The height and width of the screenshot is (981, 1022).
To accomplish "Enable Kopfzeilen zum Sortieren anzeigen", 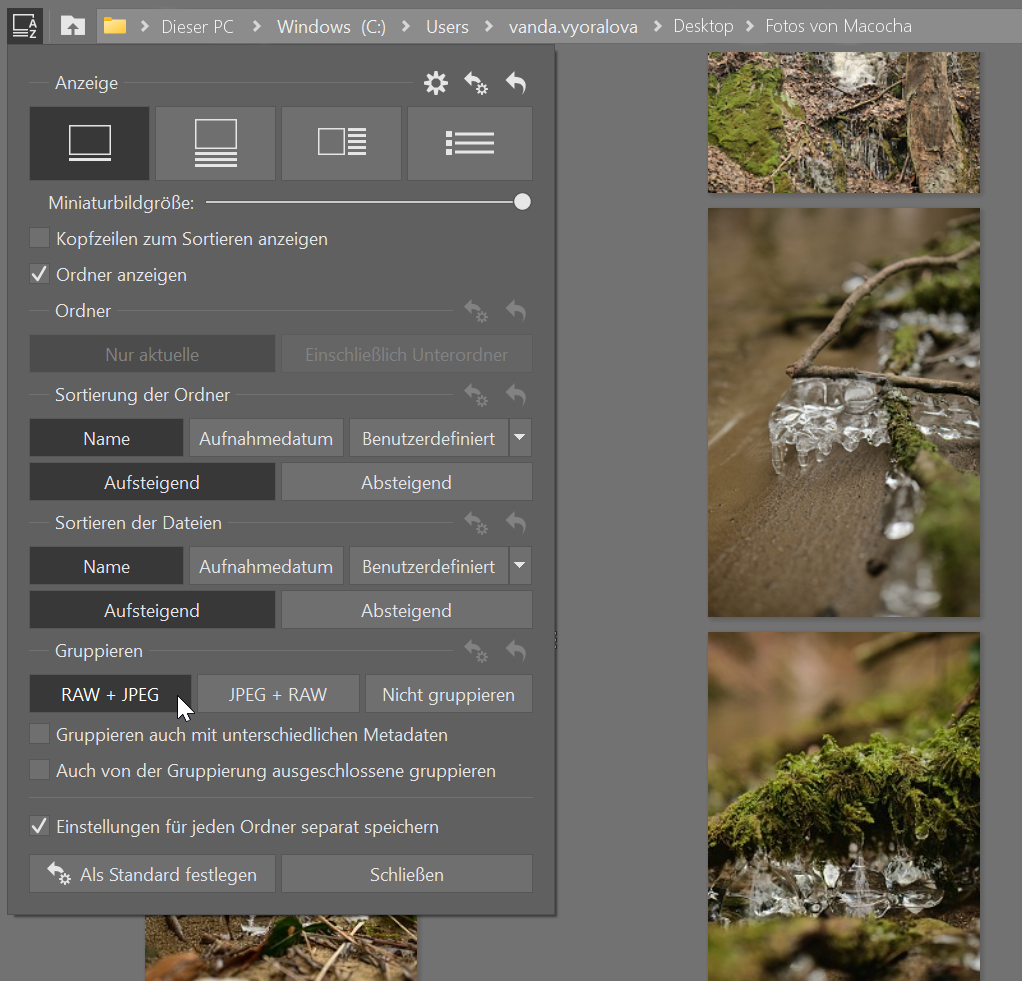I will click(39, 238).
